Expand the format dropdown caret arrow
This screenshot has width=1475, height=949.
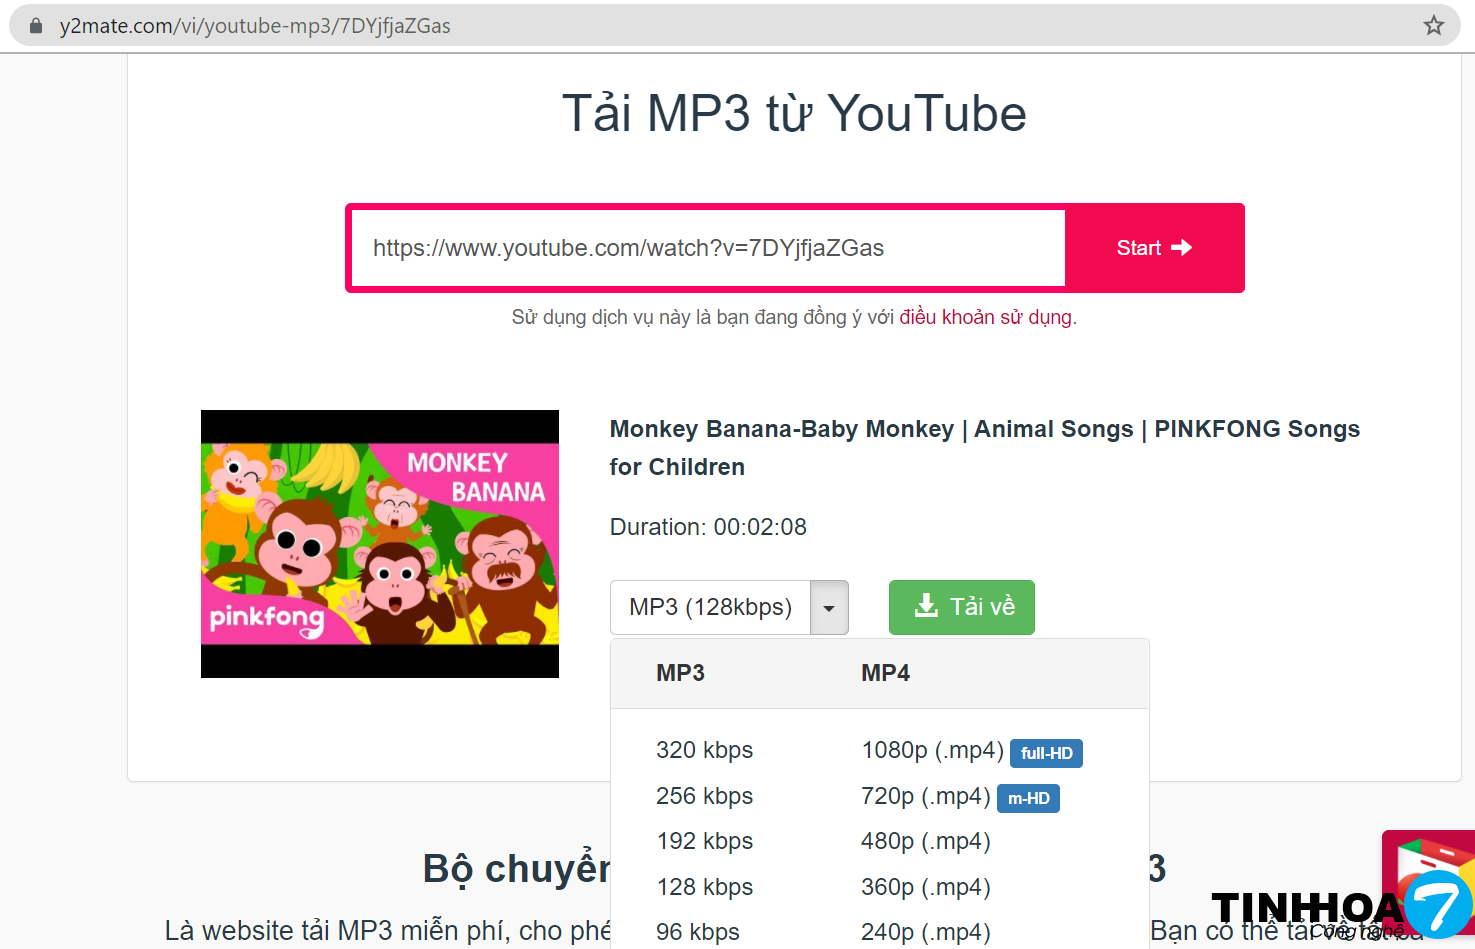click(829, 608)
